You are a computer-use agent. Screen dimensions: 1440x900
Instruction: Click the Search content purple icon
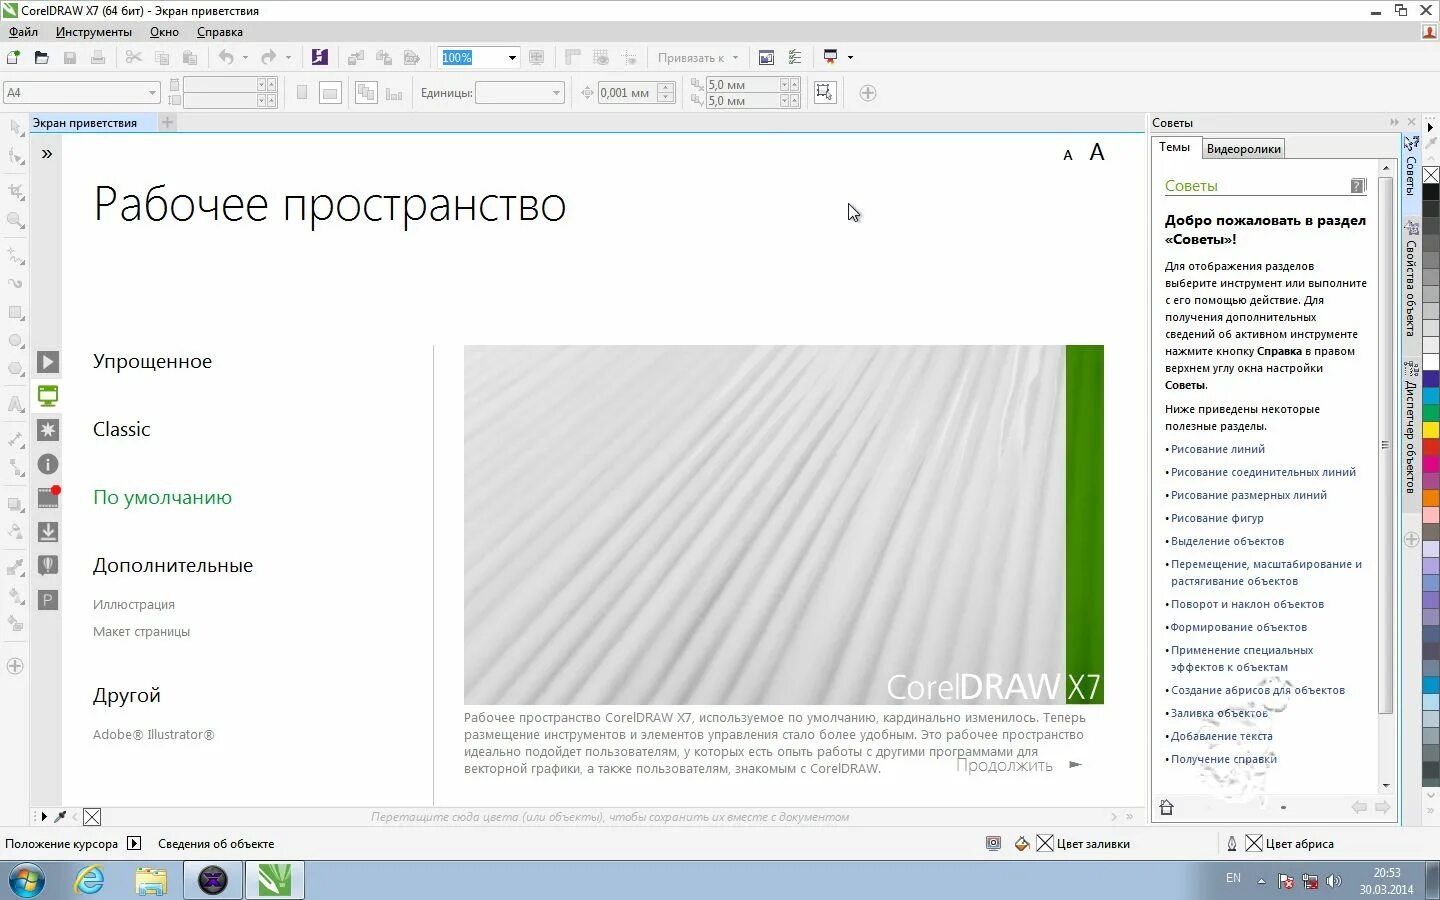click(320, 58)
